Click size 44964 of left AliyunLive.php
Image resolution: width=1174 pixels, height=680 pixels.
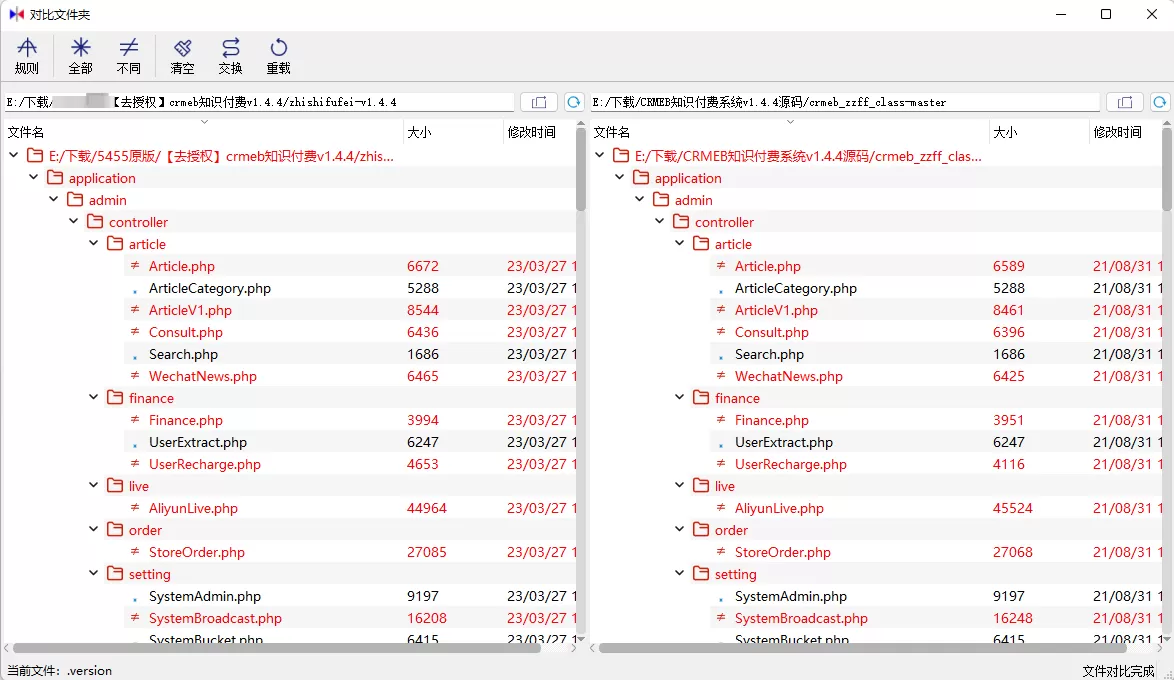tap(427, 508)
